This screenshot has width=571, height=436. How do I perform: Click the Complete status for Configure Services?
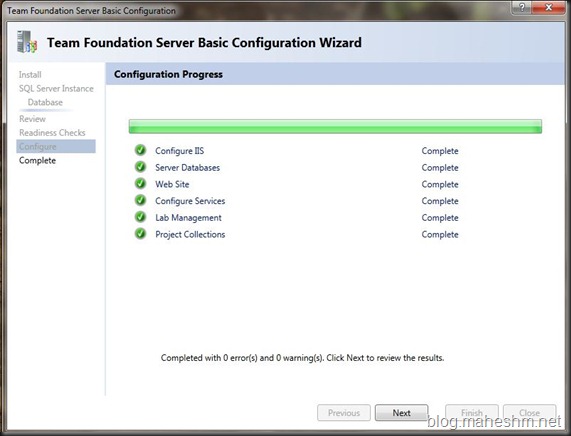pos(440,201)
